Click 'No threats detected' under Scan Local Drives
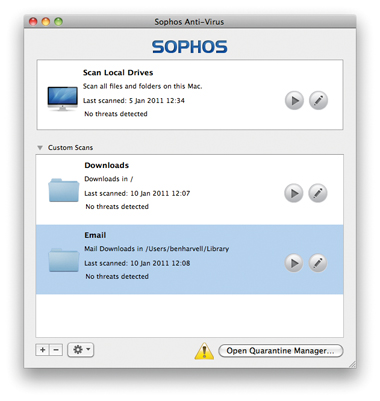Screen dimensions: 380x401 pos(116,114)
